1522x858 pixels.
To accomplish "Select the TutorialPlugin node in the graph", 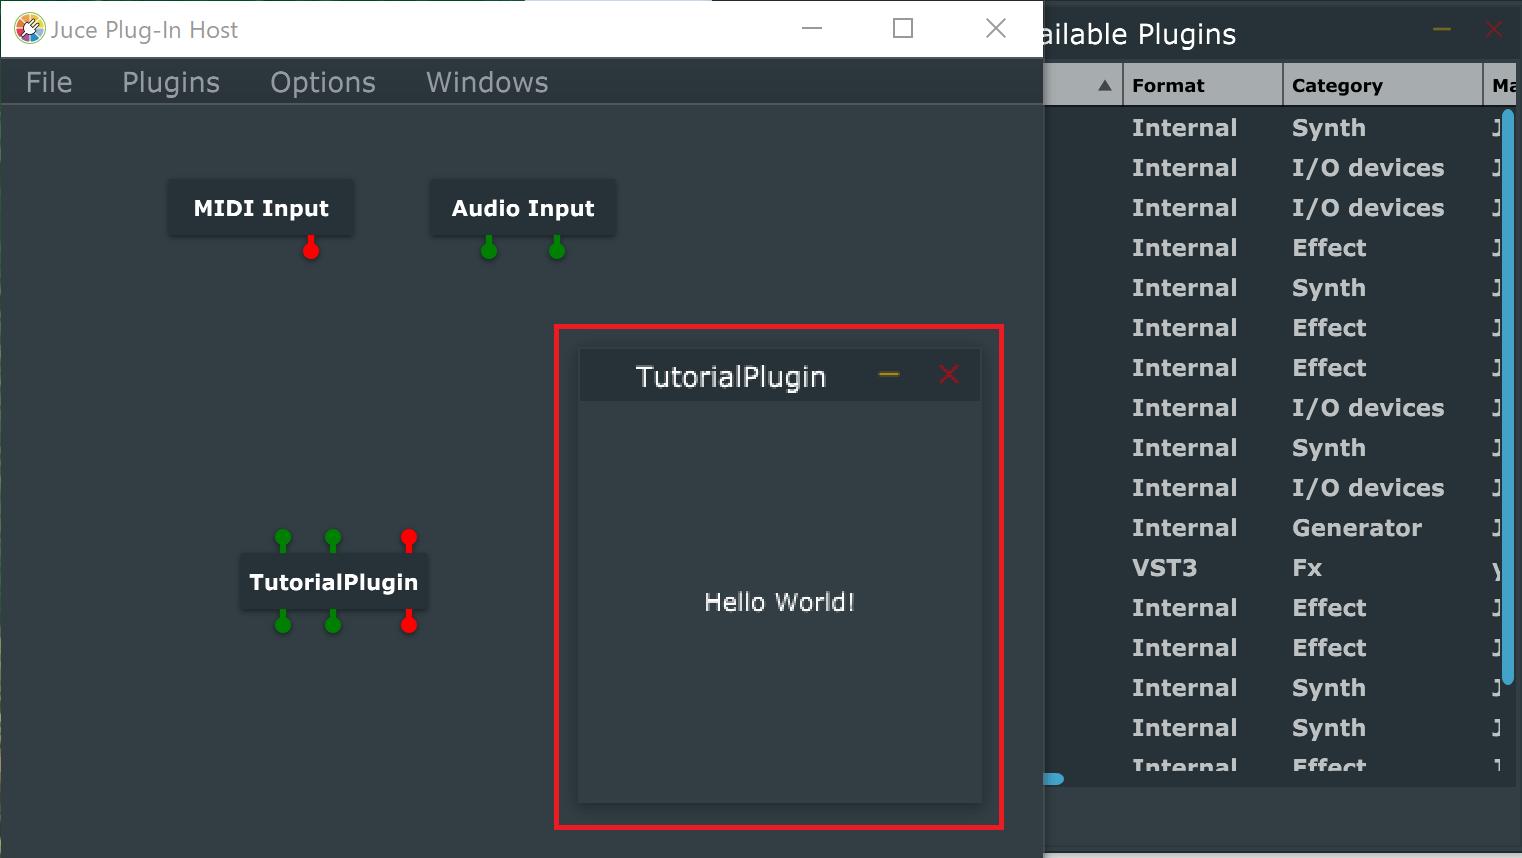I will (334, 582).
